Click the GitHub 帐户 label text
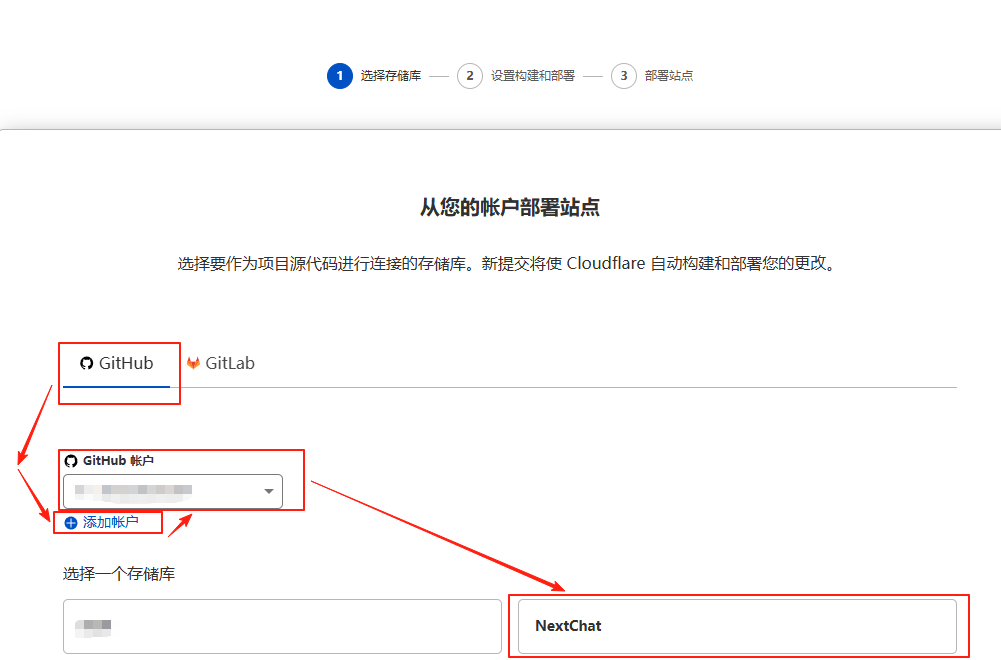This screenshot has height=660, width=1001. tap(118, 461)
